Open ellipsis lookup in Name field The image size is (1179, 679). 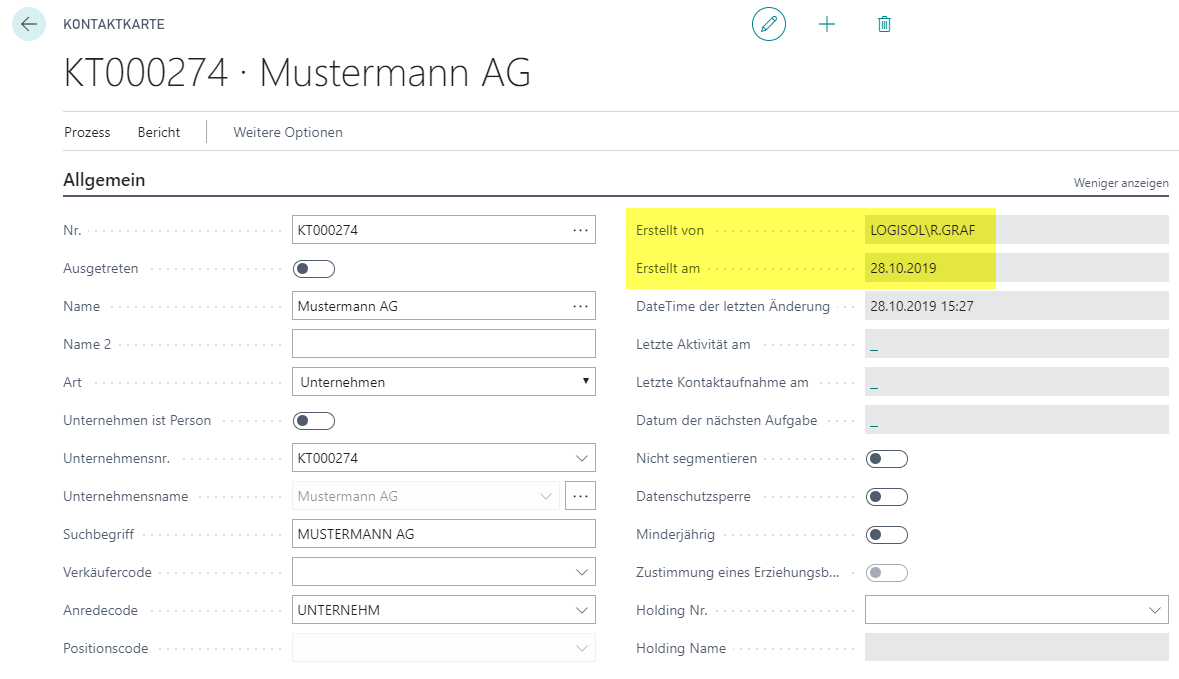pyautogui.click(x=580, y=306)
